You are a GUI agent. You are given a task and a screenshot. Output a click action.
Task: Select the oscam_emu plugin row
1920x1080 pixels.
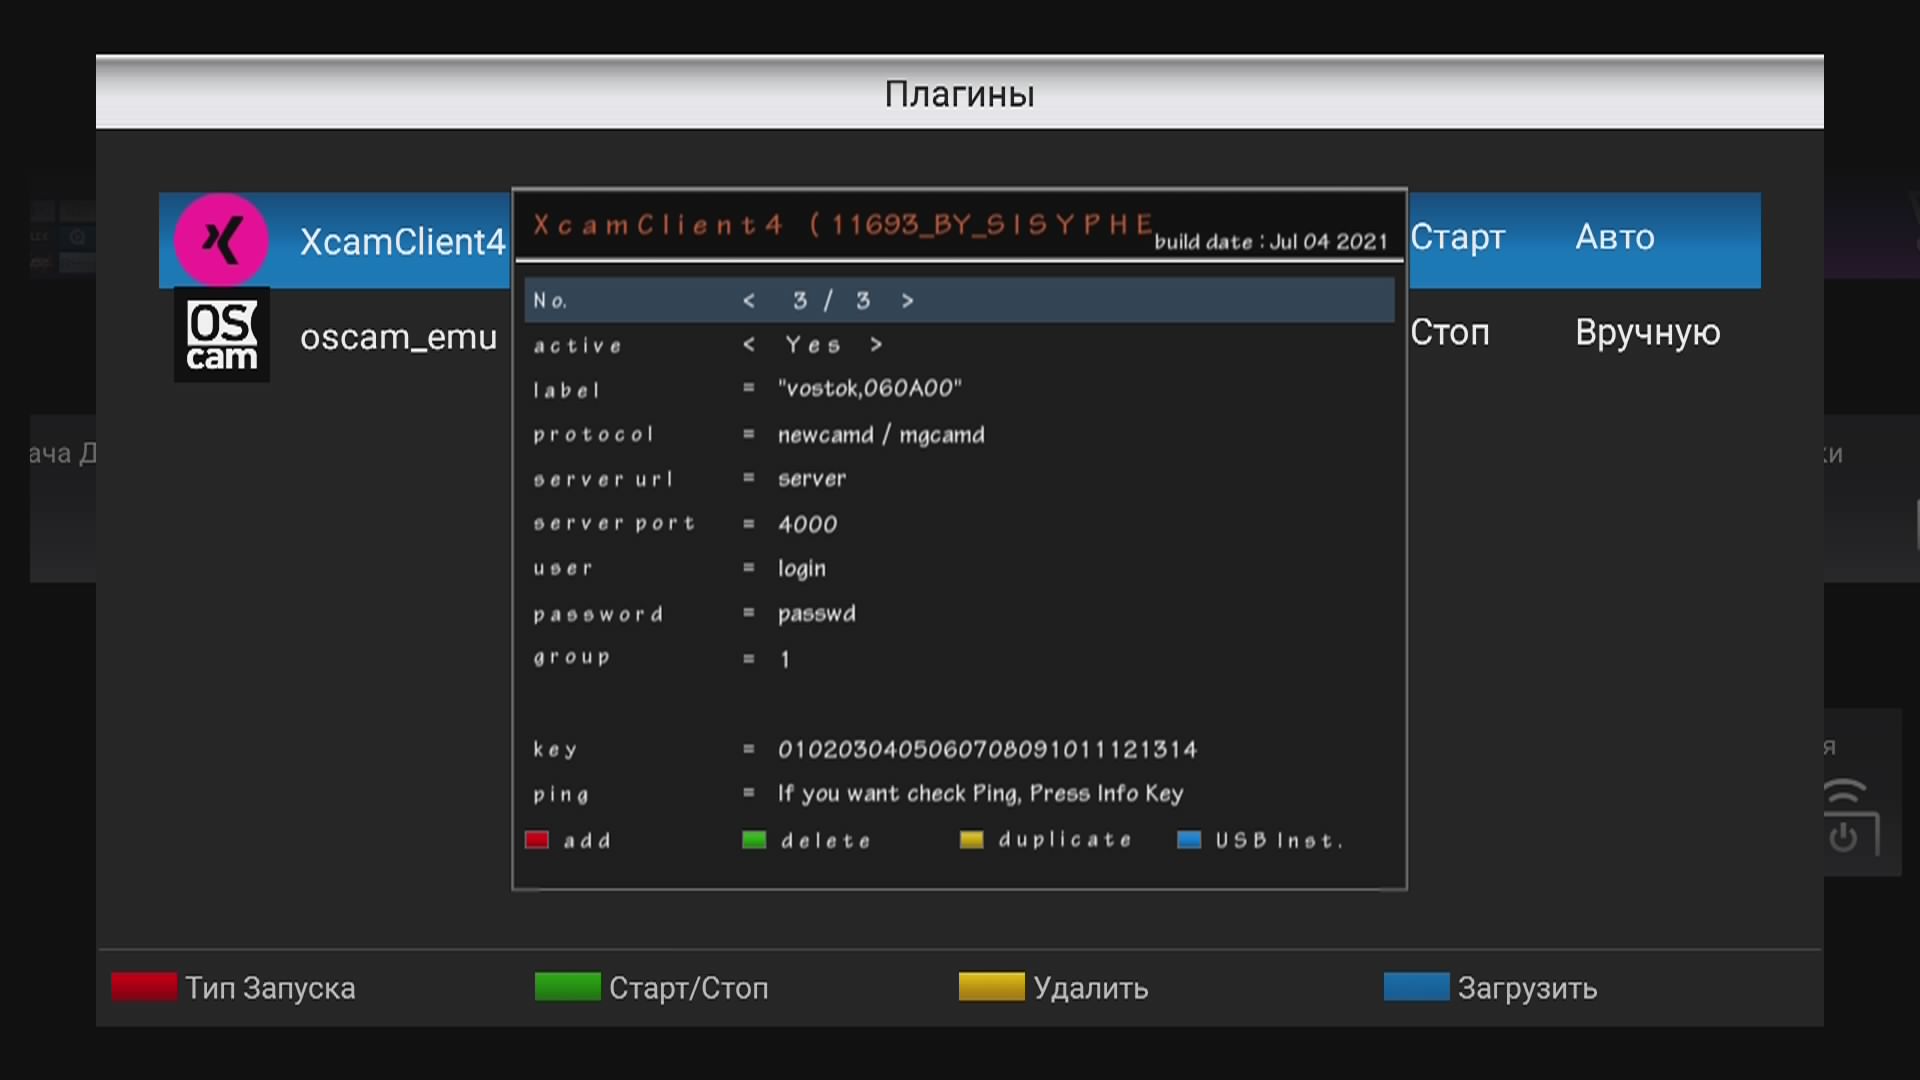click(960, 335)
